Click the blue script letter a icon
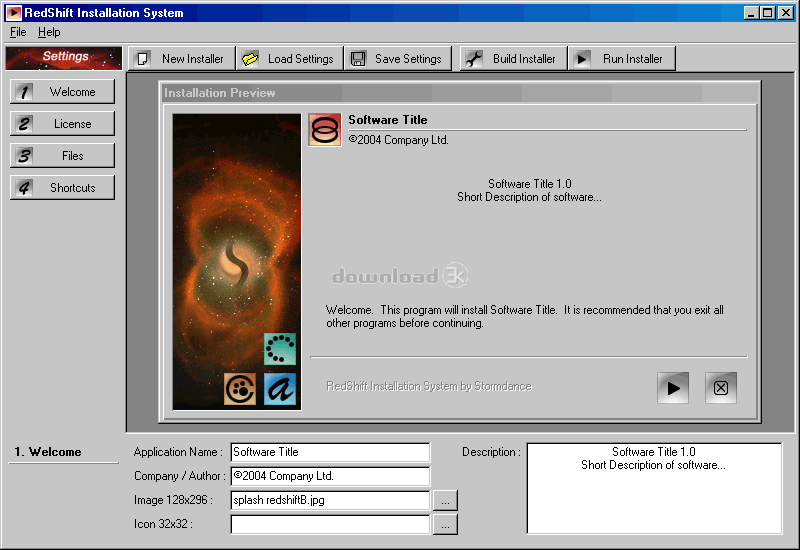The width and height of the screenshot is (800, 550). pyautogui.click(x=280, y=389)
